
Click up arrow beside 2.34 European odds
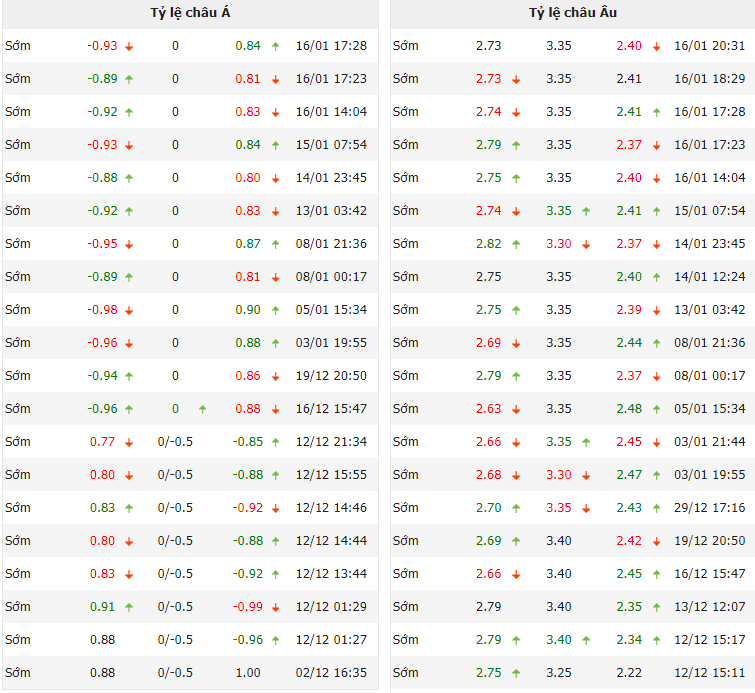(x=657, y=640)
